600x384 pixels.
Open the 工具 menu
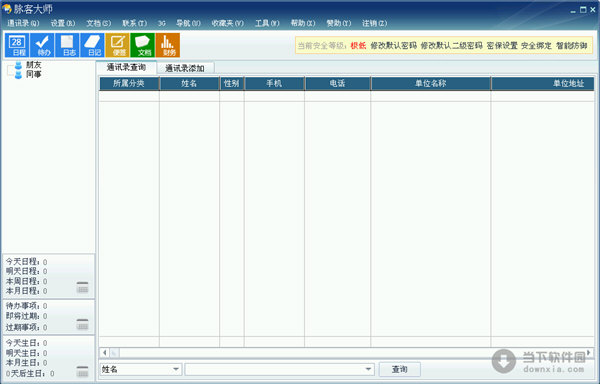pyautogui.click(x=267, y=23)
